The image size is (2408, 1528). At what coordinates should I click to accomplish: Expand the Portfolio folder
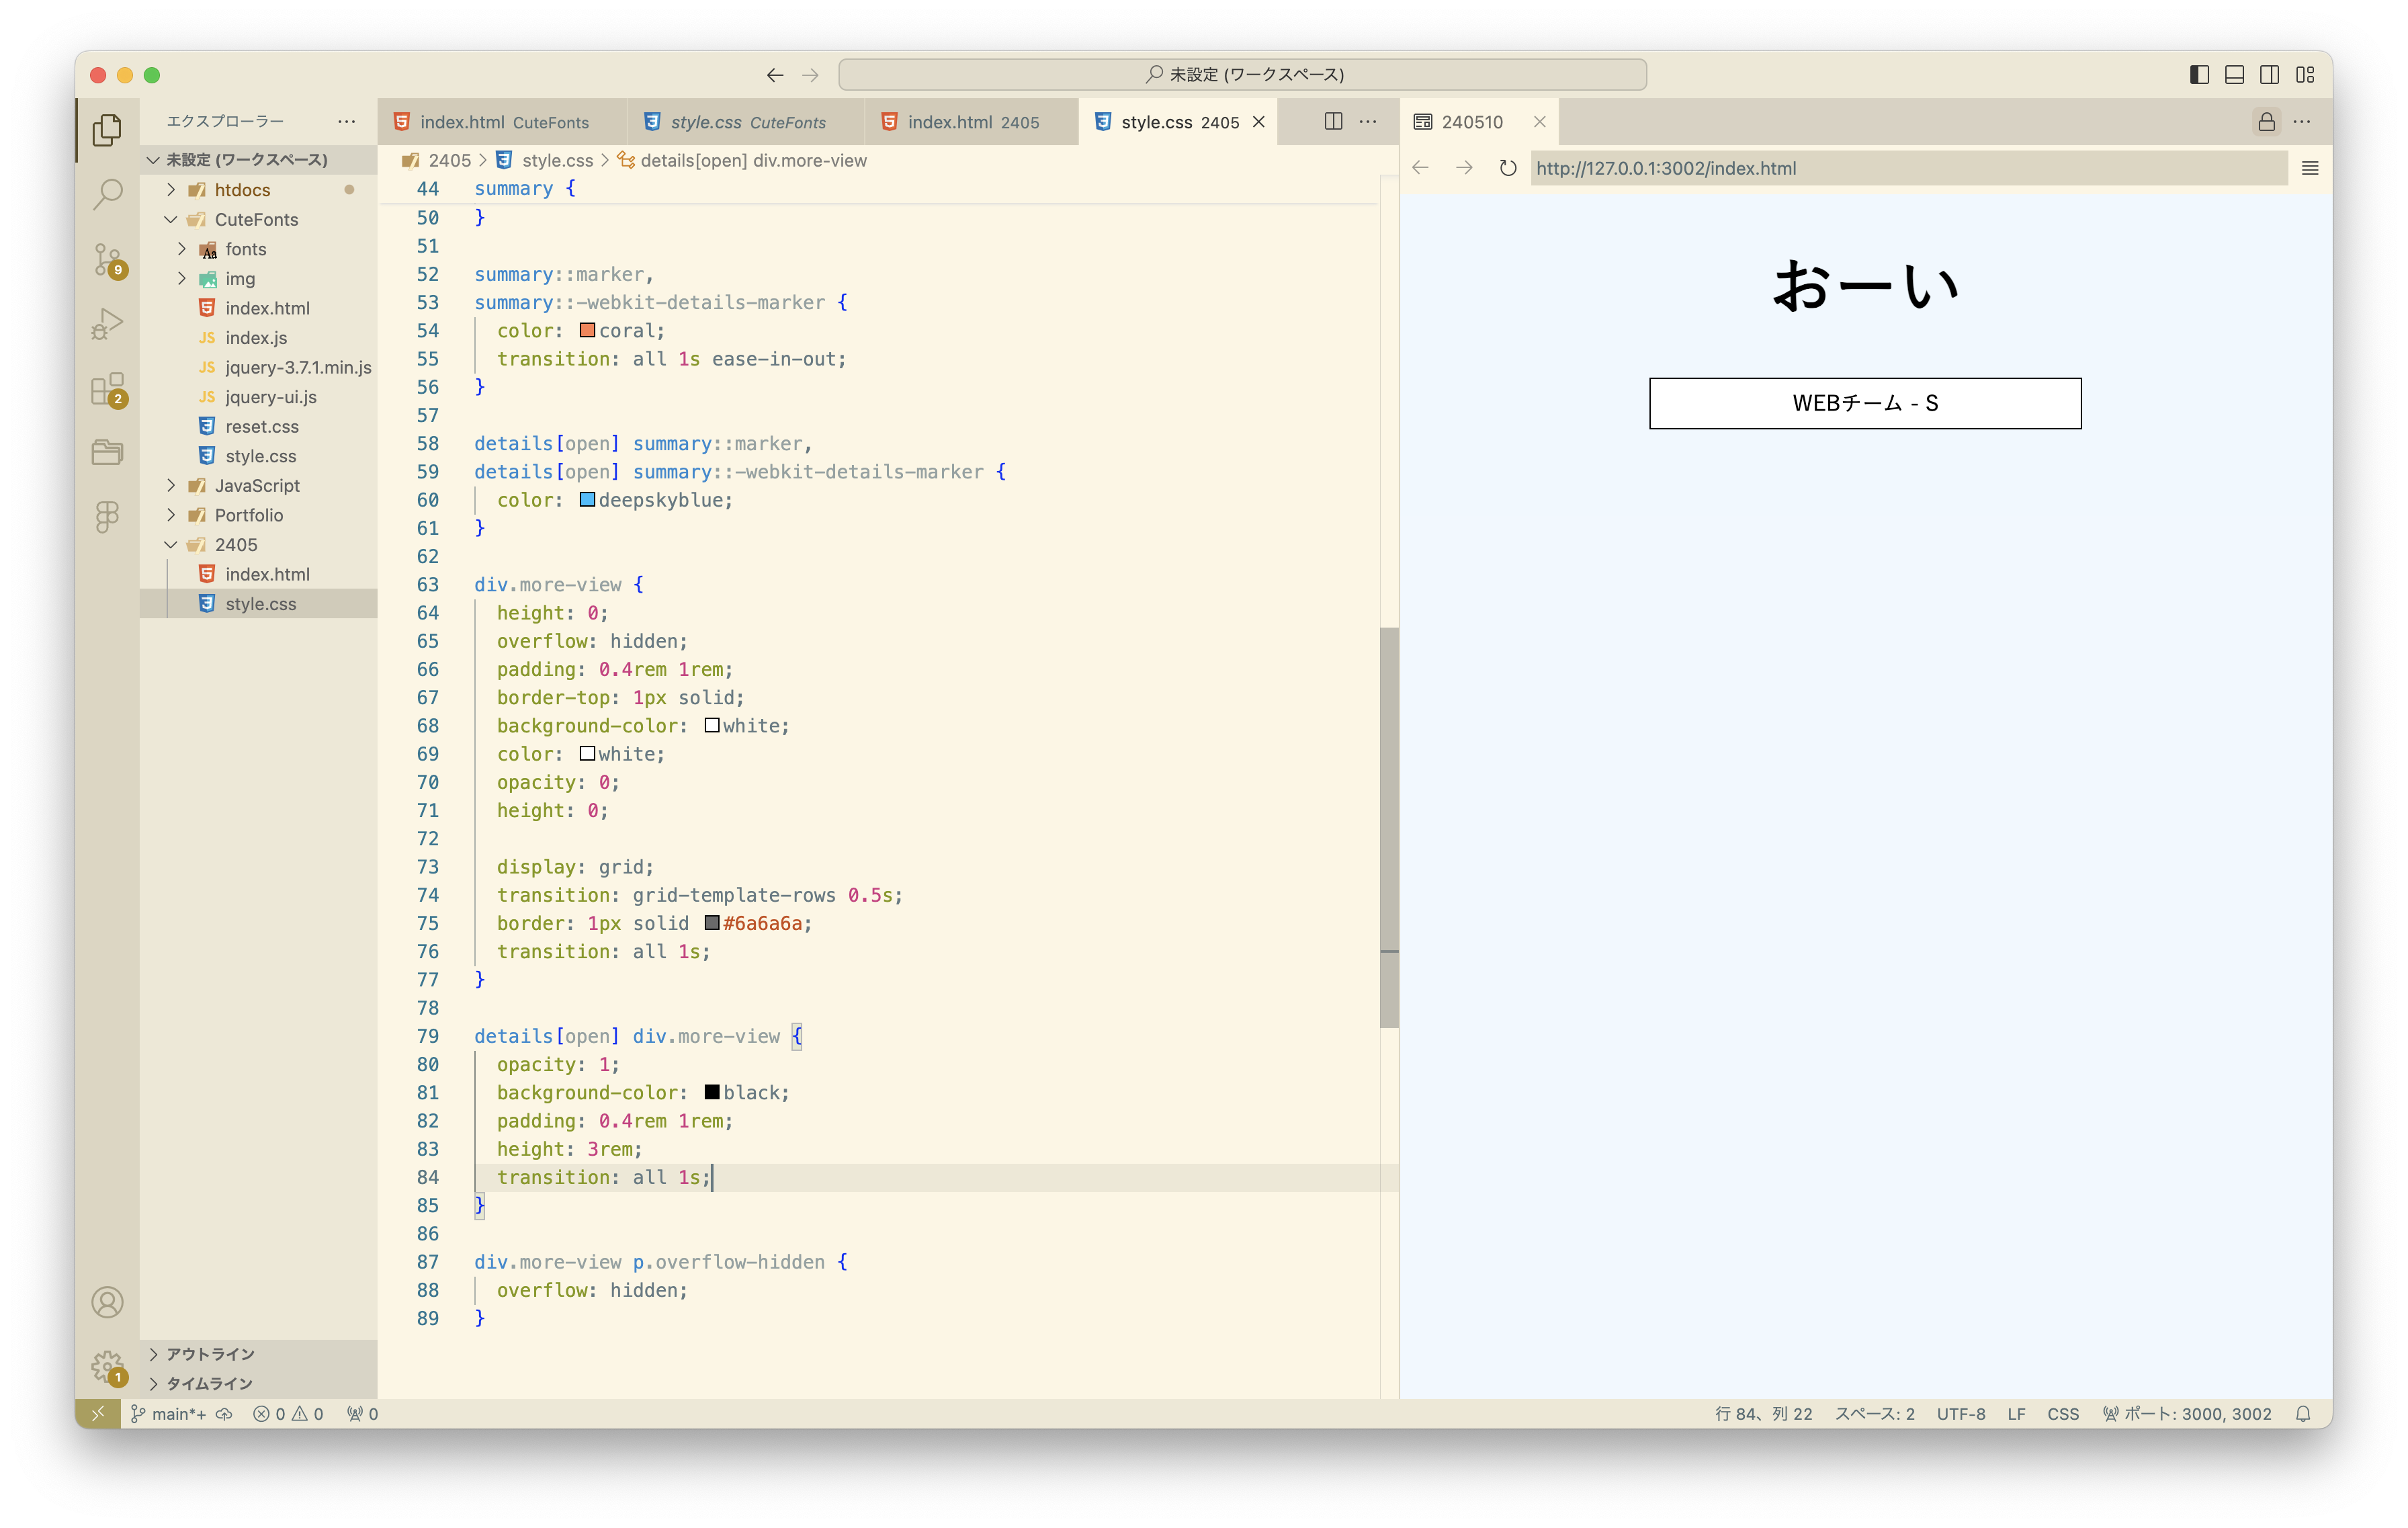coord(258,515)
